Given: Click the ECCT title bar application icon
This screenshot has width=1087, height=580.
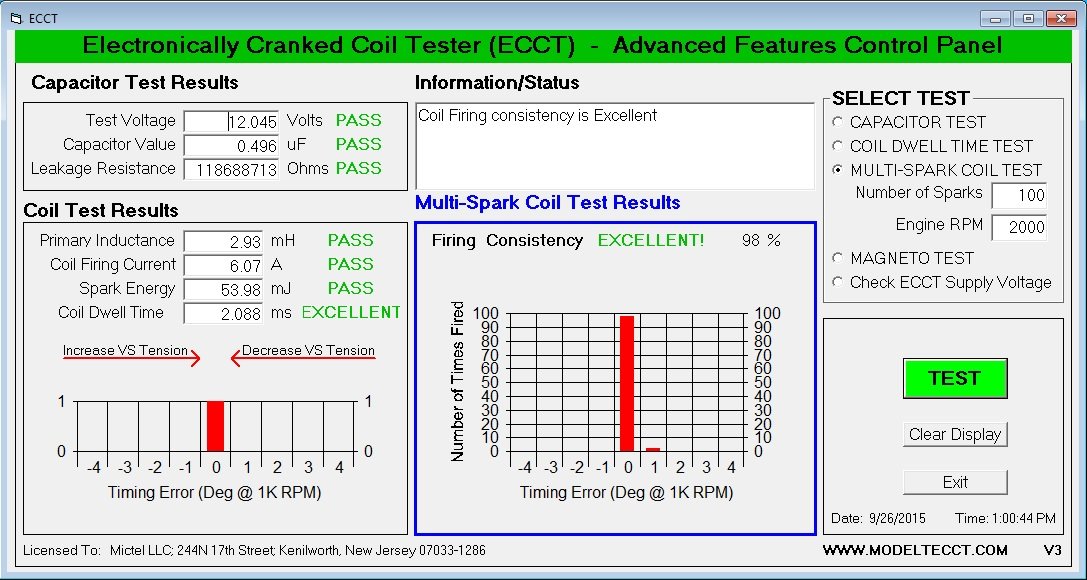Looking at the screenshot, I should click(15, 18).
